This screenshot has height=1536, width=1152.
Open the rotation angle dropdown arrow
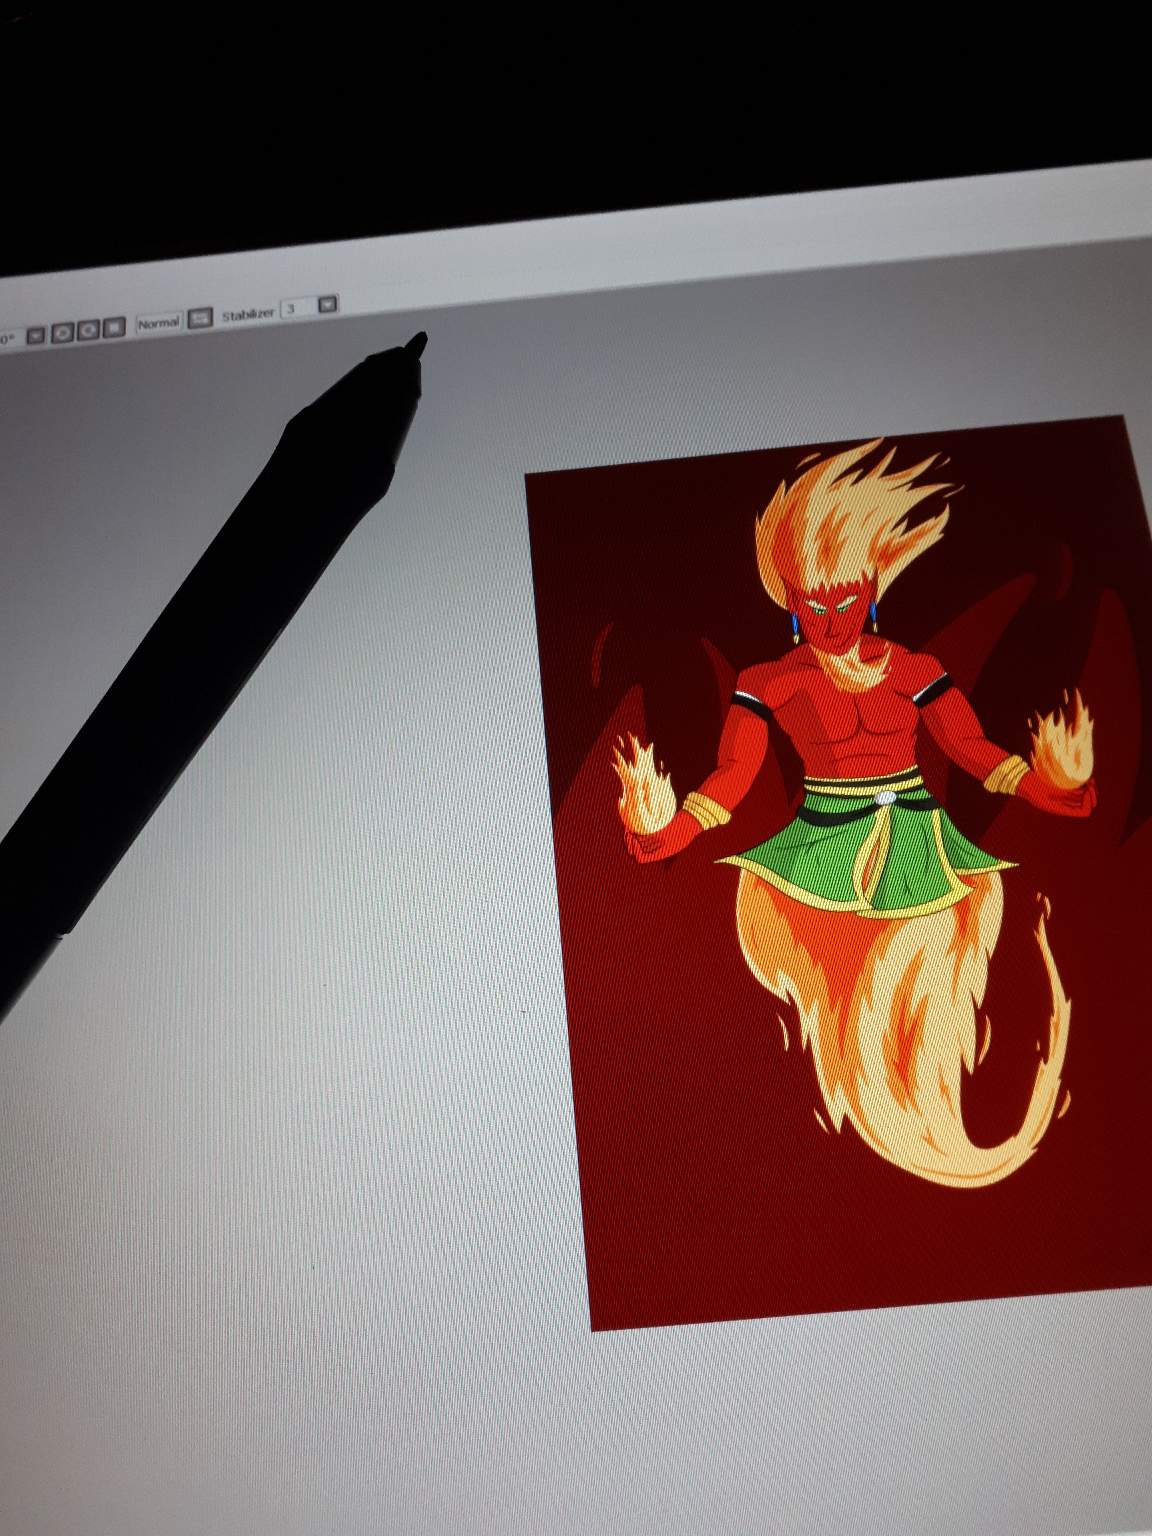pos(36,333)
